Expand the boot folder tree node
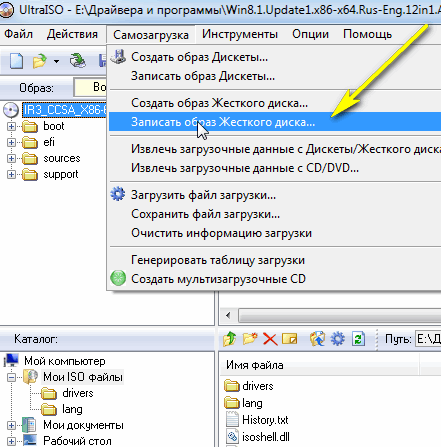This screenshot has height=447, width=441. (x=11, y=127)
